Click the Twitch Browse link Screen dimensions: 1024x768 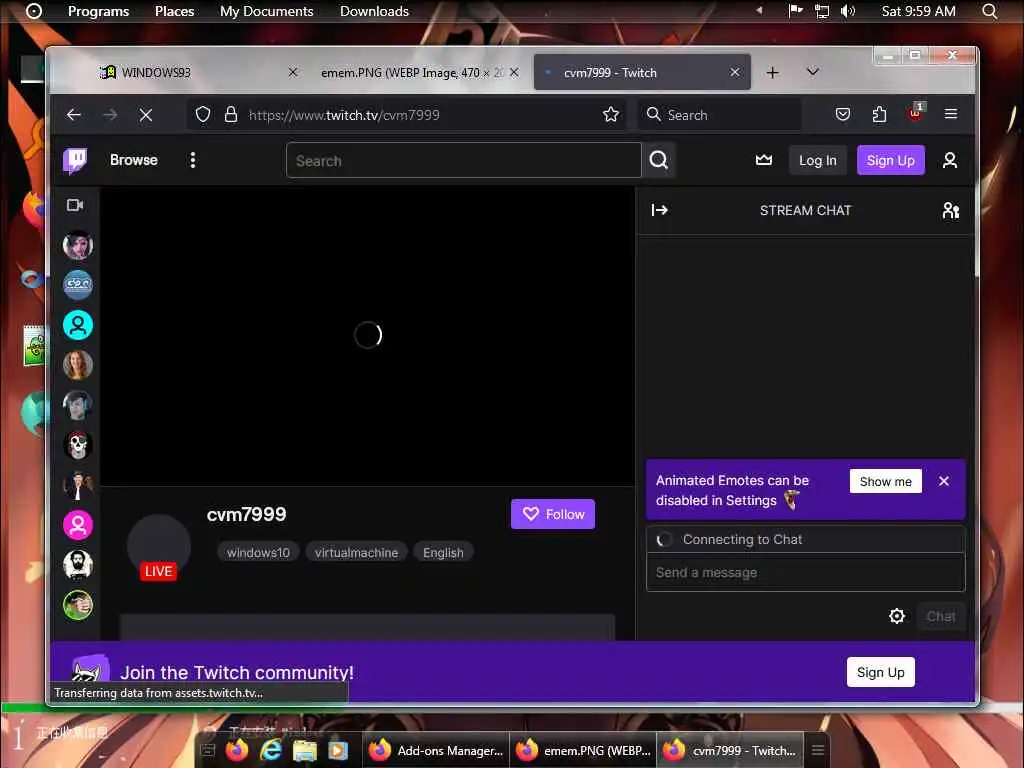[134, 160]
